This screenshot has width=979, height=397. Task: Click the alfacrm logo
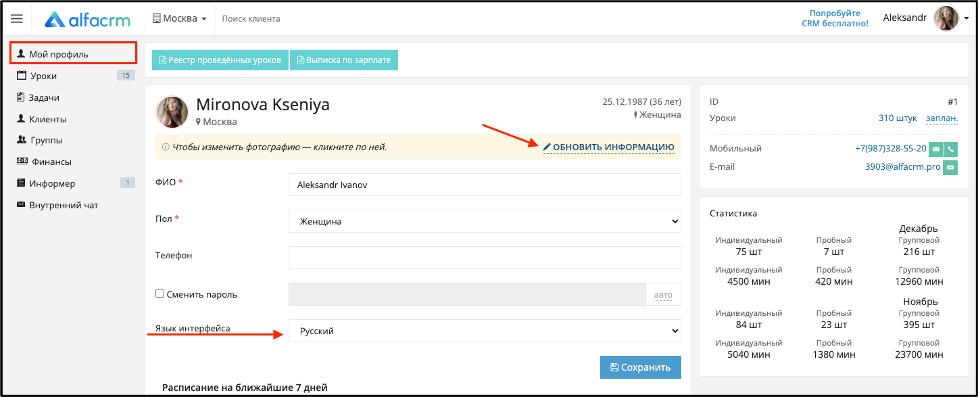[x=87, y=19]
